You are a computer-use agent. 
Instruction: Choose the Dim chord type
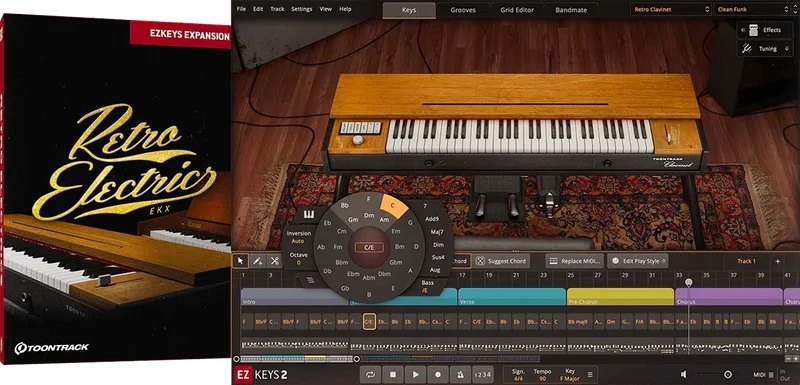point(438,245)
